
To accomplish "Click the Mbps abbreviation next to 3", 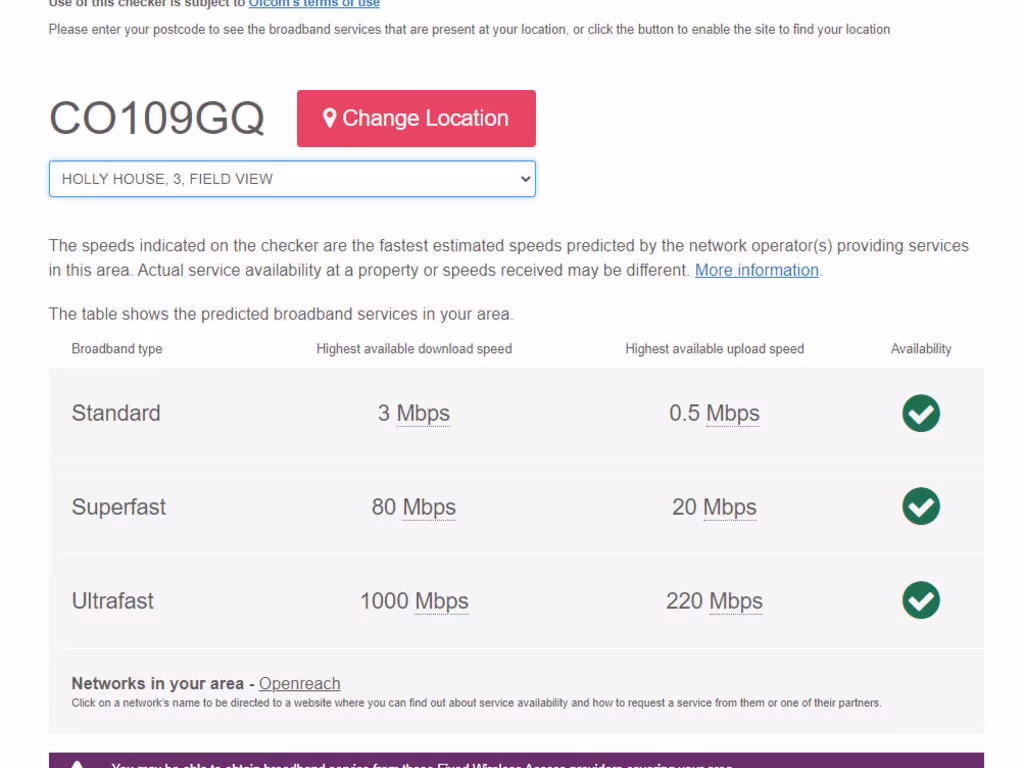I will 423,413.
